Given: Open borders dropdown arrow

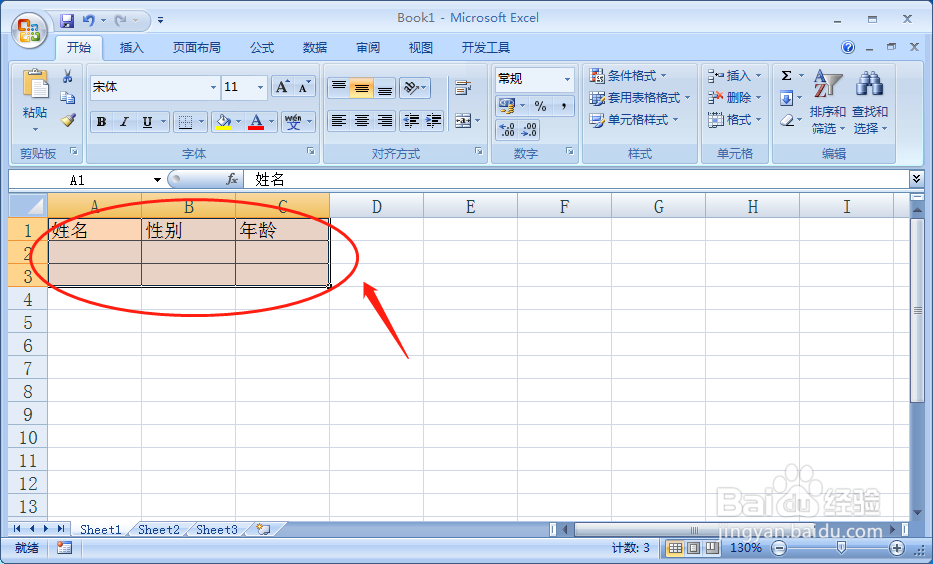Looking at the screenshot, I should tap(201, 122).
